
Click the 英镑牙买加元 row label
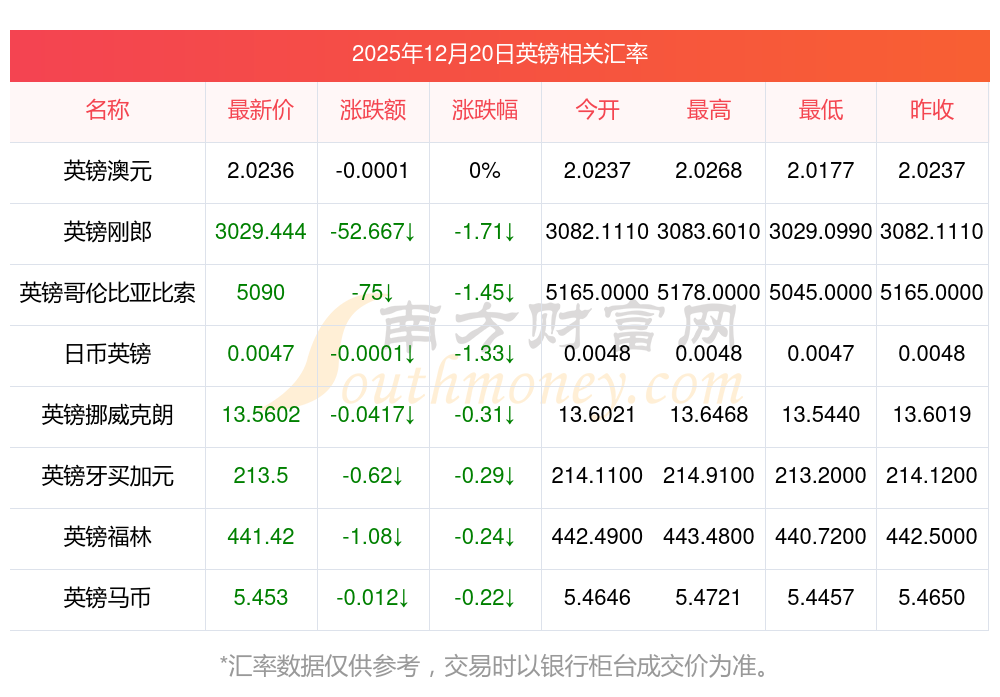click(x=107, y=476)
